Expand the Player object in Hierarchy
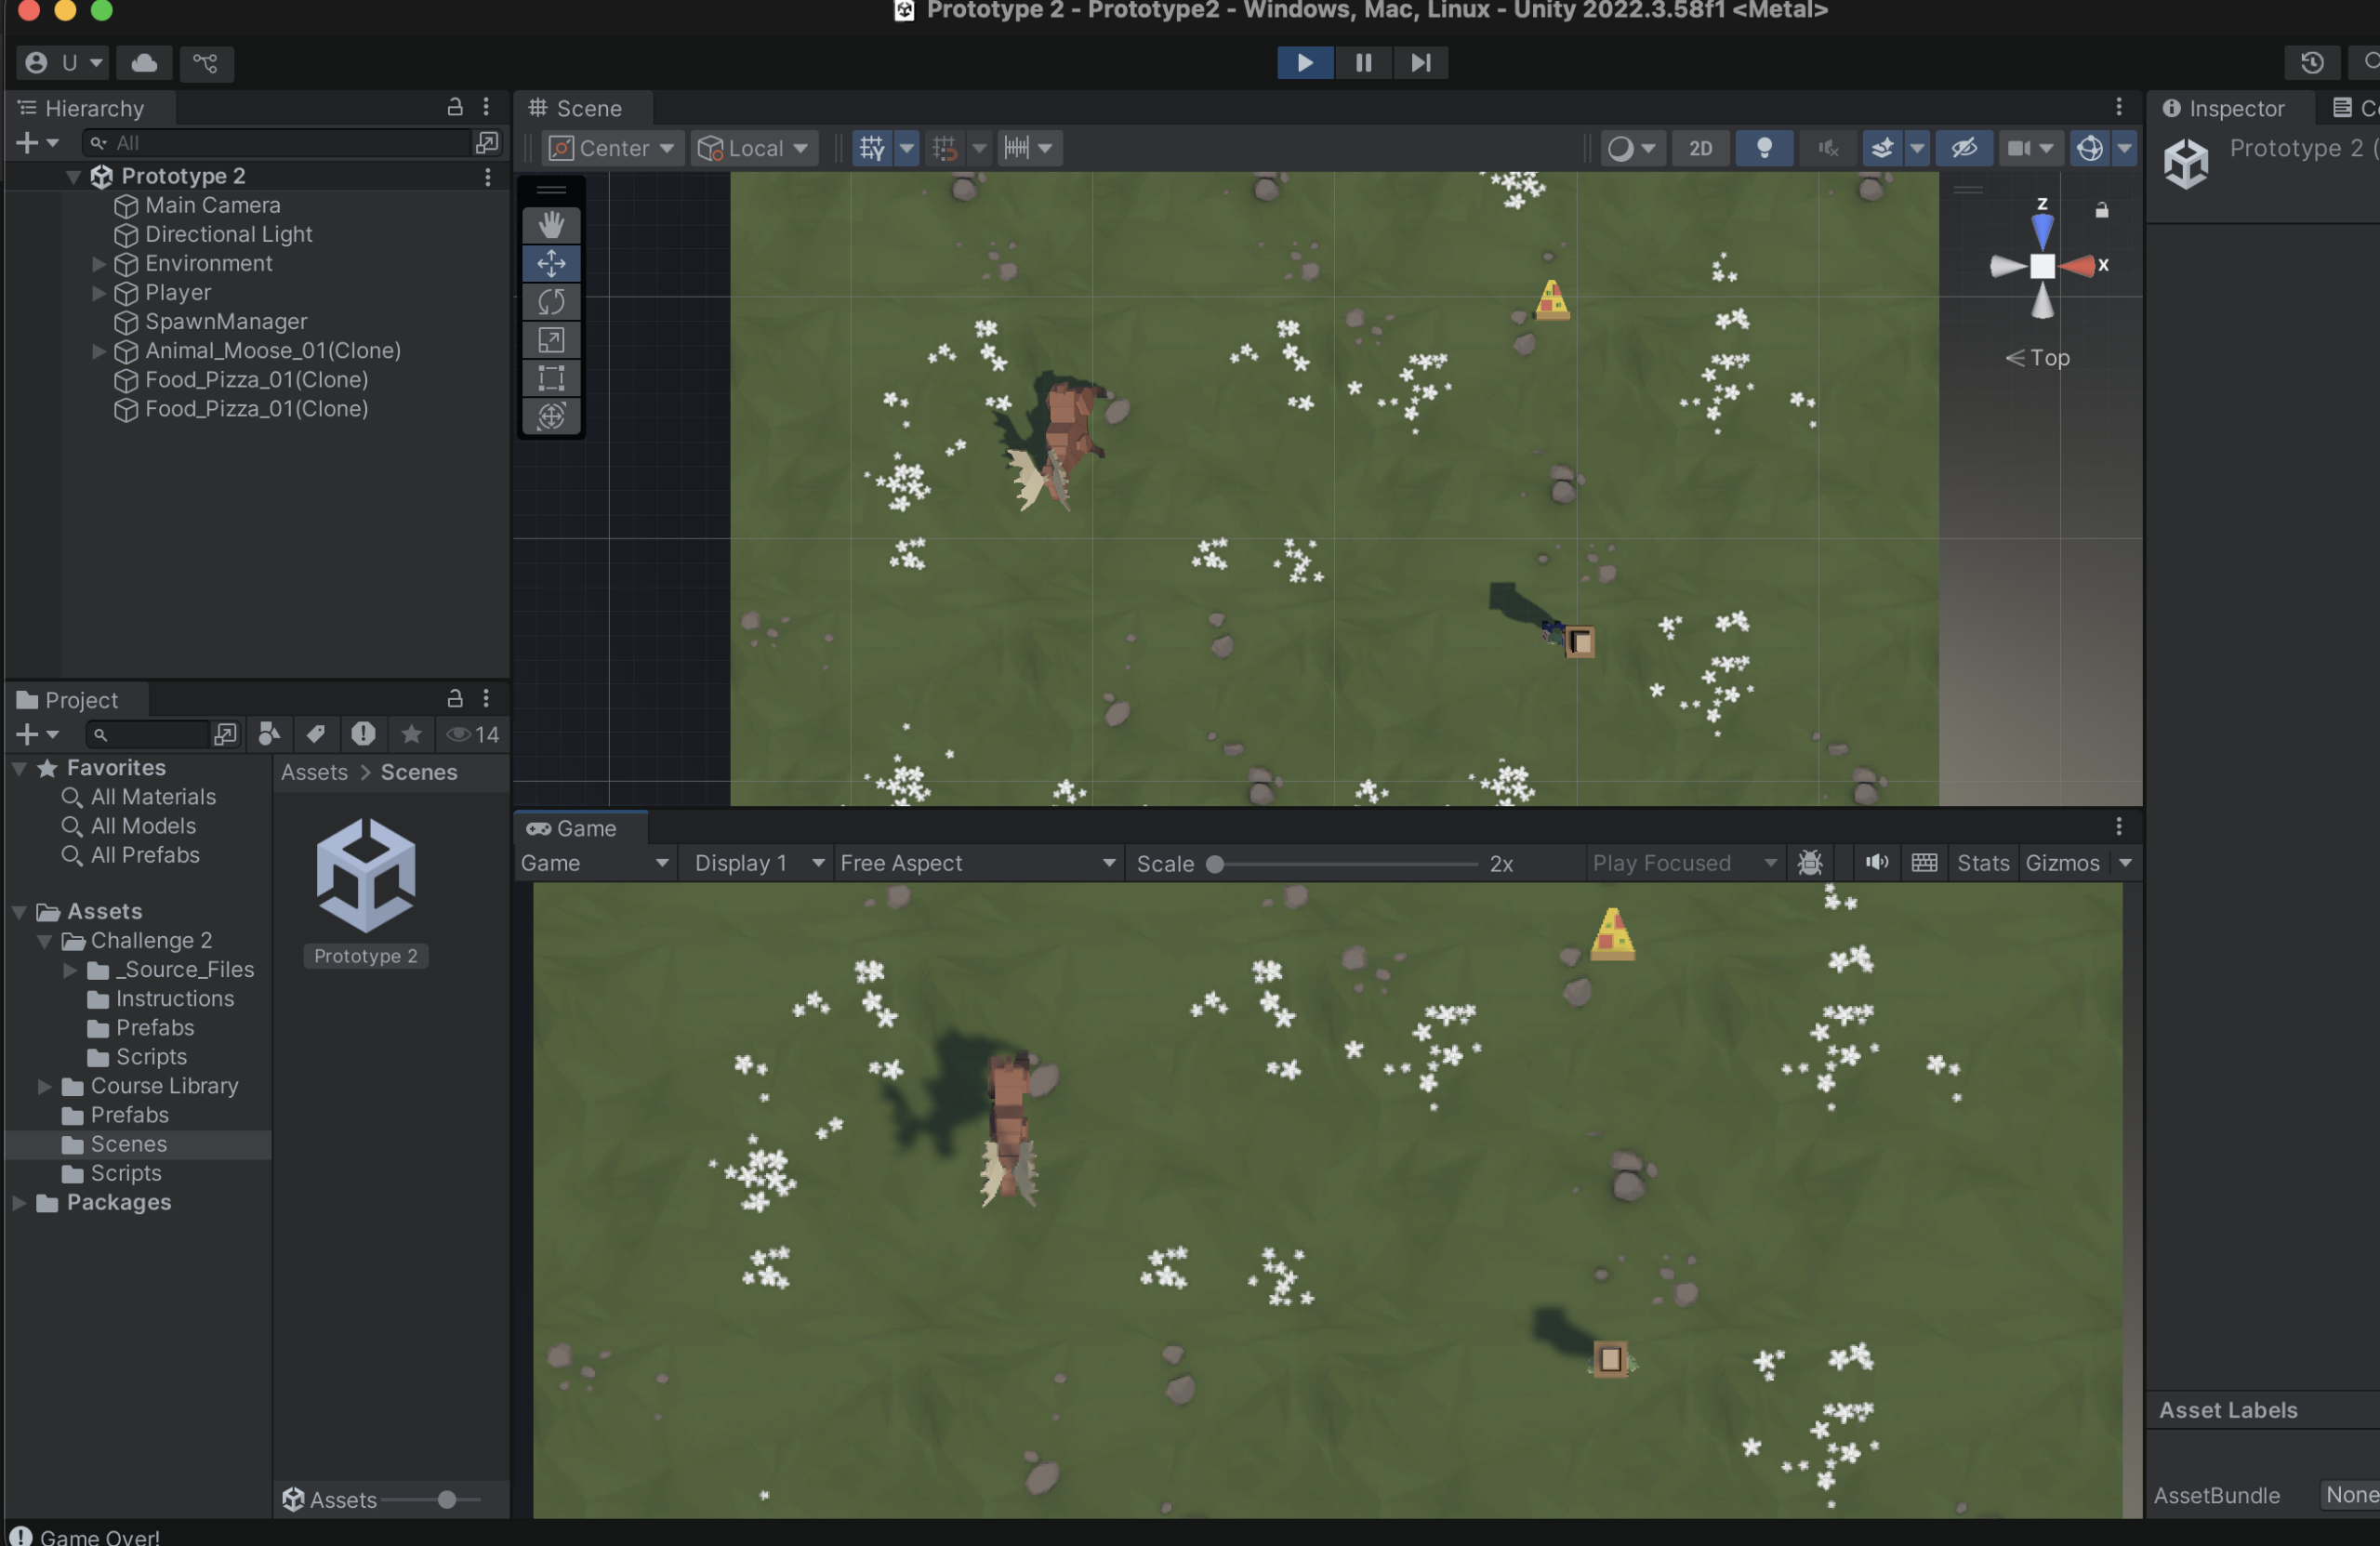The image size is (2380, 1546). pyautogui.click(x=99, y=293)
